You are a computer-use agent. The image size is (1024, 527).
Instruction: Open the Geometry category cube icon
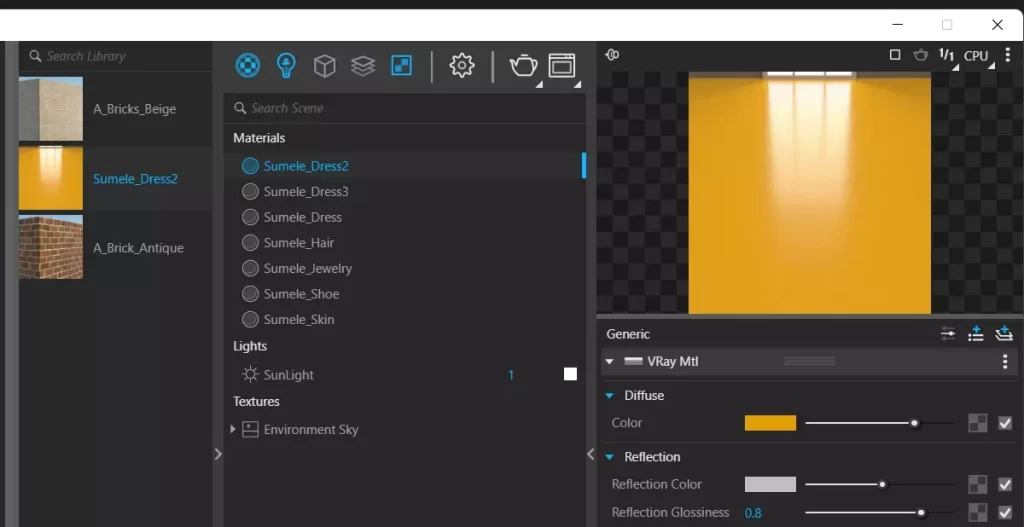pyautogui.click(x=325, y=65)
